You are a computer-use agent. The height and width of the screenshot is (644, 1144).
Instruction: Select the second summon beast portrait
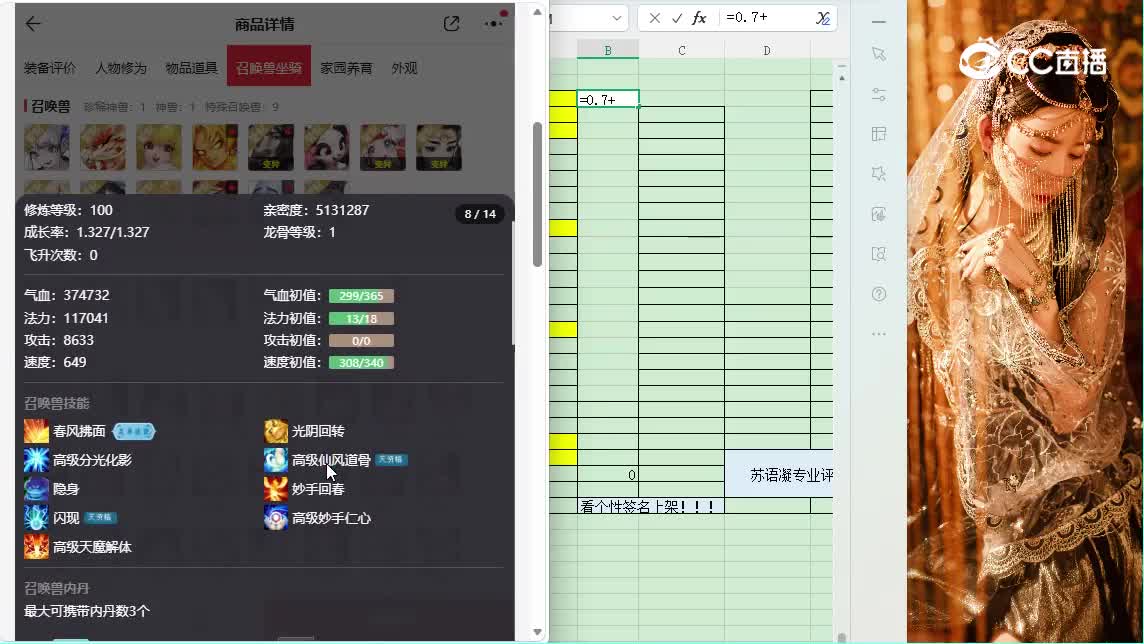[103, 147]
